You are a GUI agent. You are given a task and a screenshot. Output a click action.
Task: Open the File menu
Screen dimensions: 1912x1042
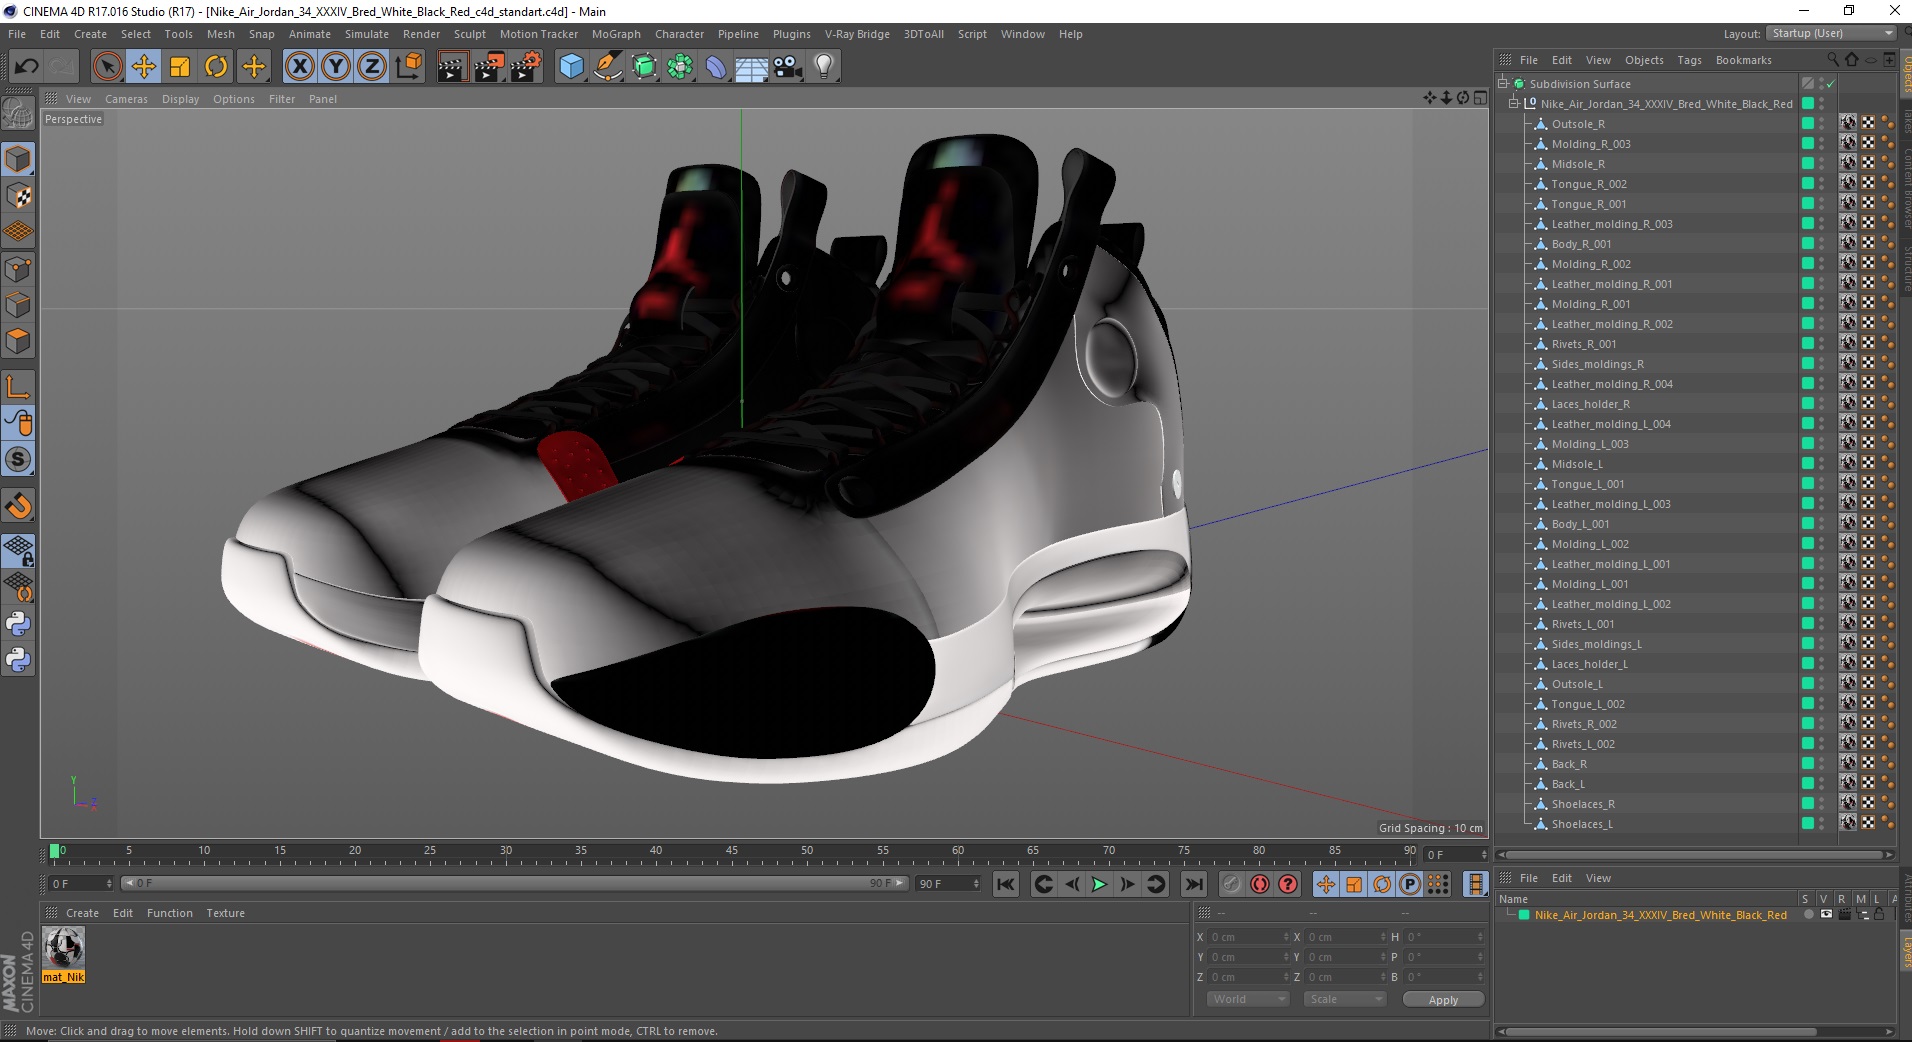(17, 34)
